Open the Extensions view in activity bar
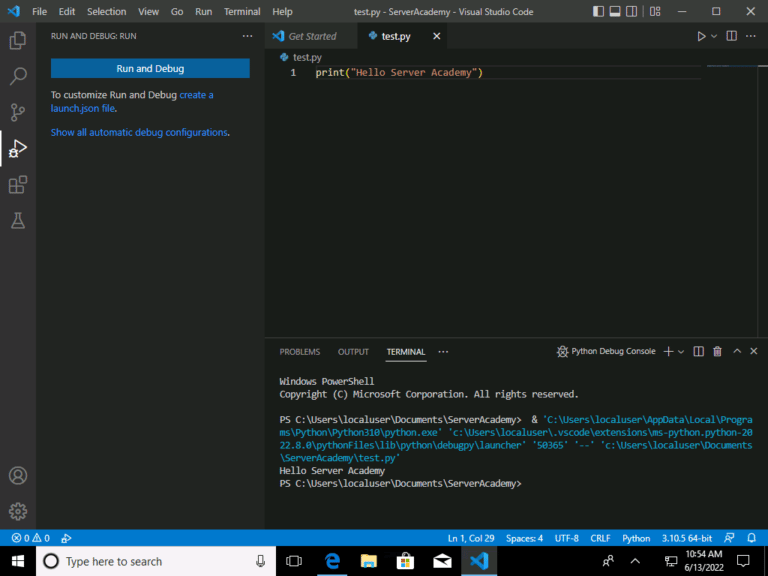 (18, 185)
